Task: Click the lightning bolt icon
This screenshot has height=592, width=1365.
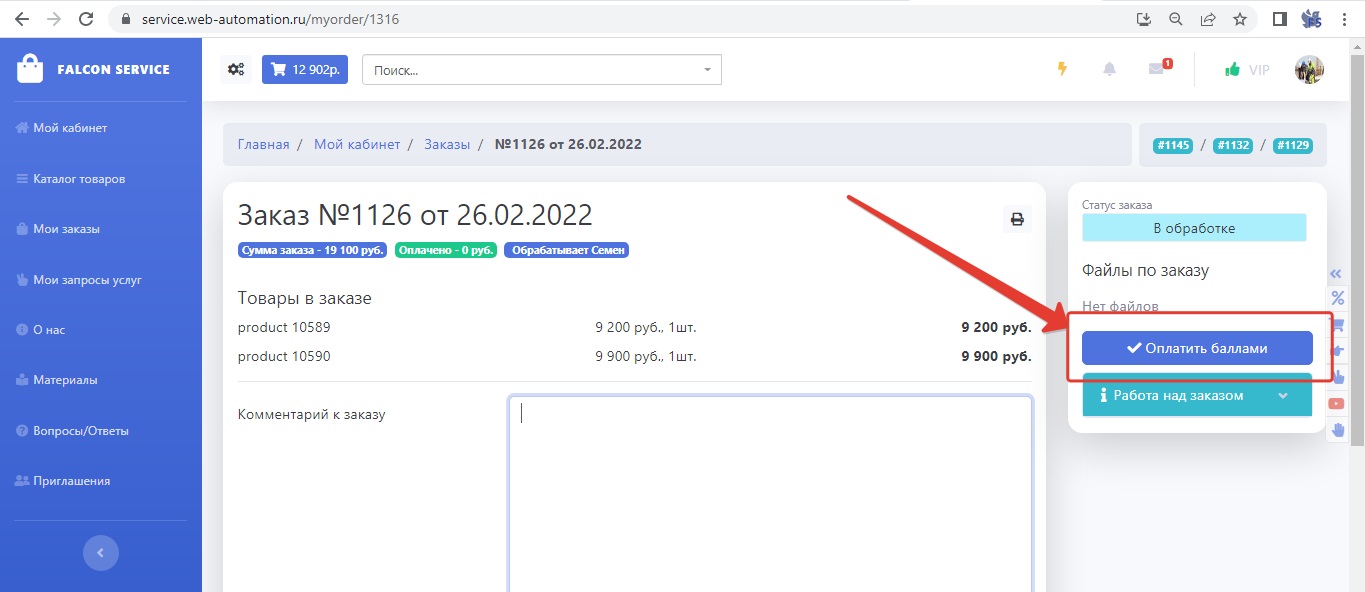Action: click(x=1062, y=69)
